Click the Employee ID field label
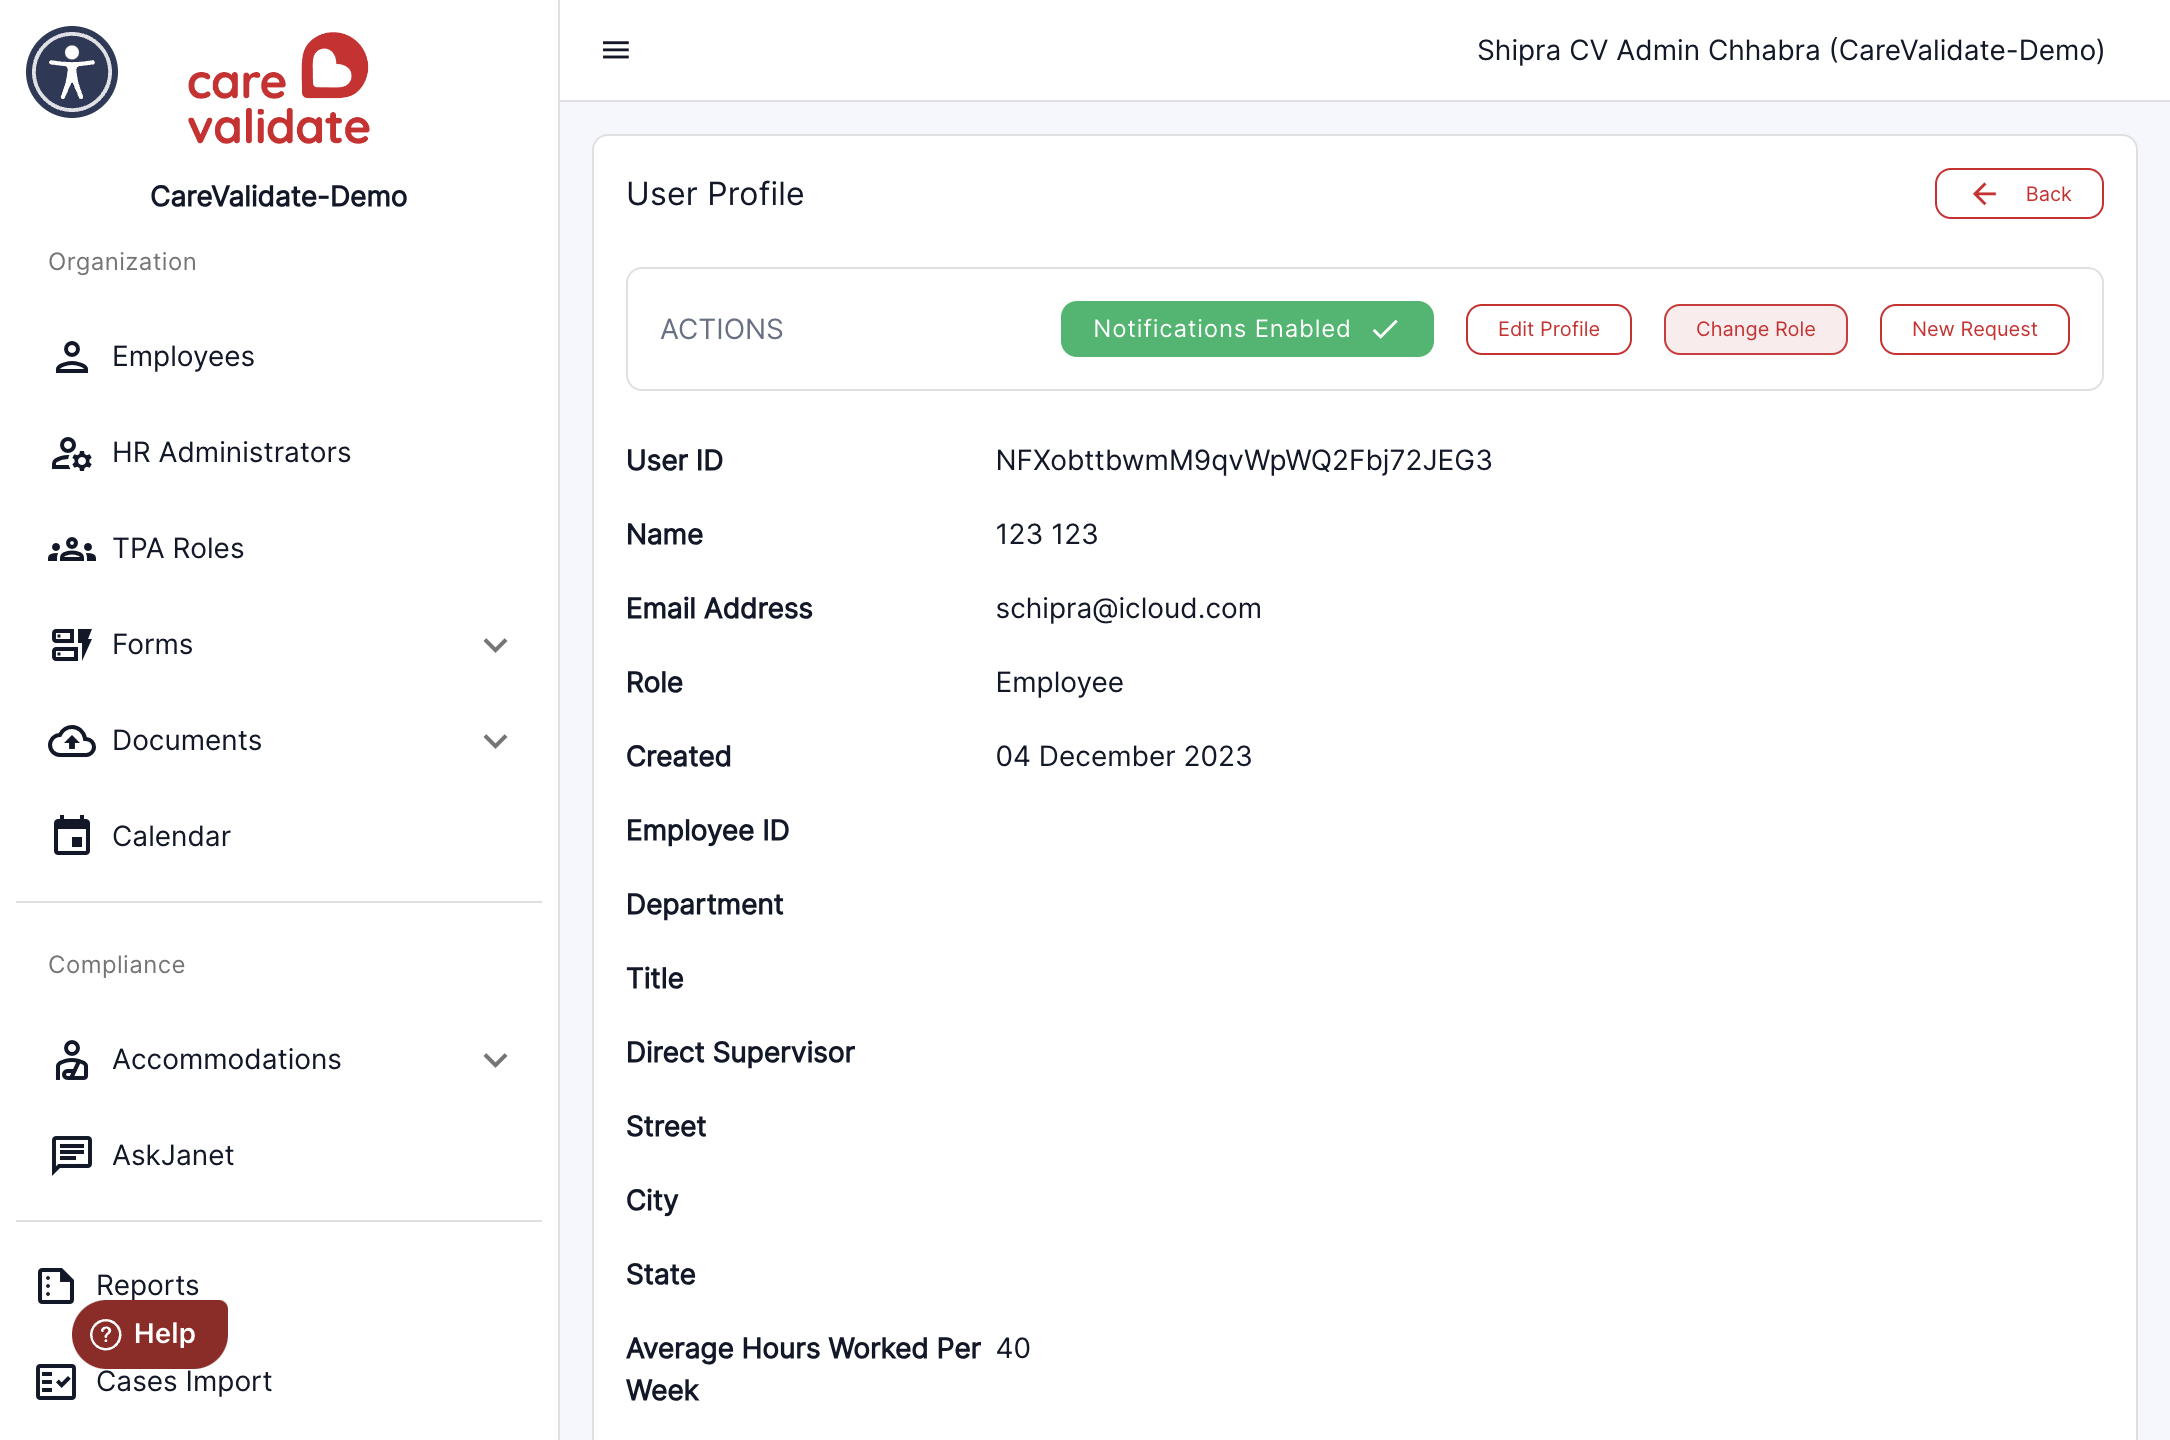 tap(708, 831)
